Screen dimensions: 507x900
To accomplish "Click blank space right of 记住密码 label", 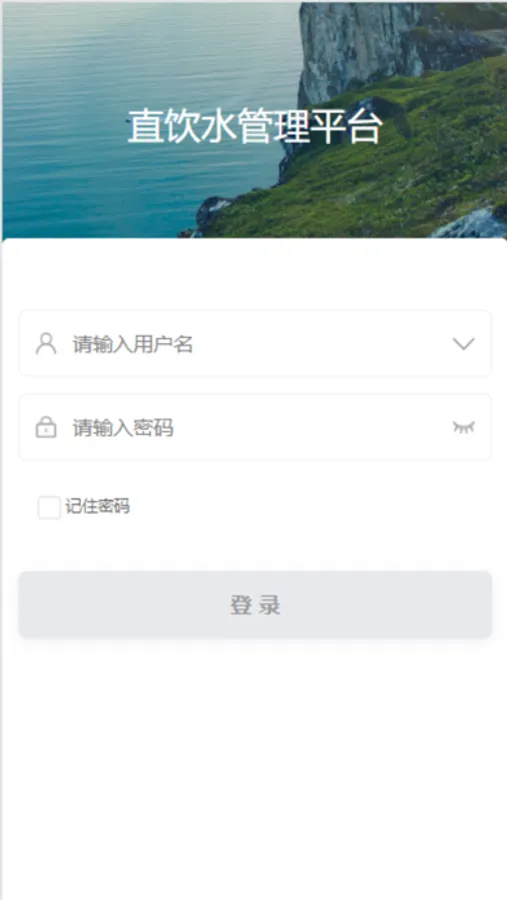I will (310, 507).
